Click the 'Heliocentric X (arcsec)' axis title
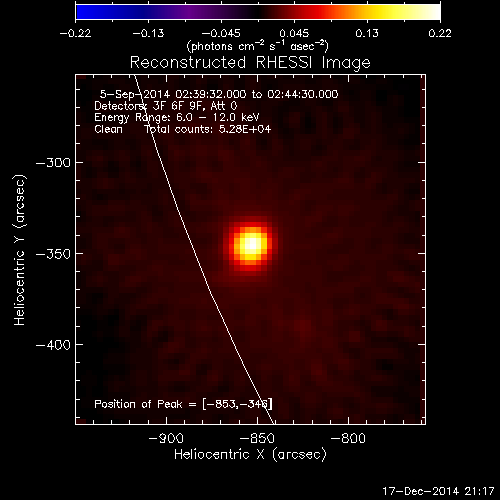The image size is (500, 500). [250, 455]
